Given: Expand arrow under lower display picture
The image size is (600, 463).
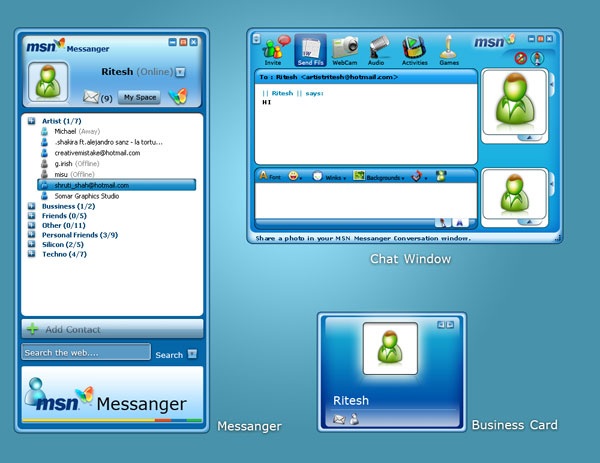Looking at the screenshot, I should pos(530,222).
